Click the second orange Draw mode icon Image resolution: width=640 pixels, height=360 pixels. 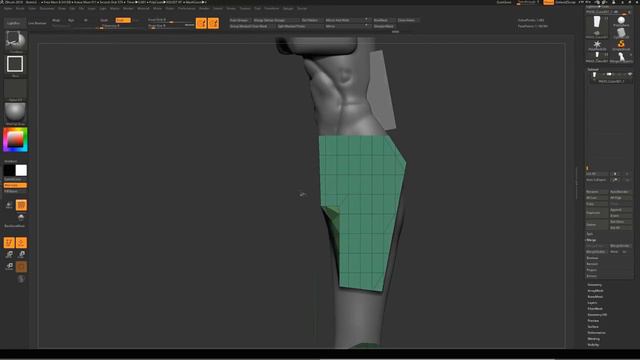[x=213, y=23]
